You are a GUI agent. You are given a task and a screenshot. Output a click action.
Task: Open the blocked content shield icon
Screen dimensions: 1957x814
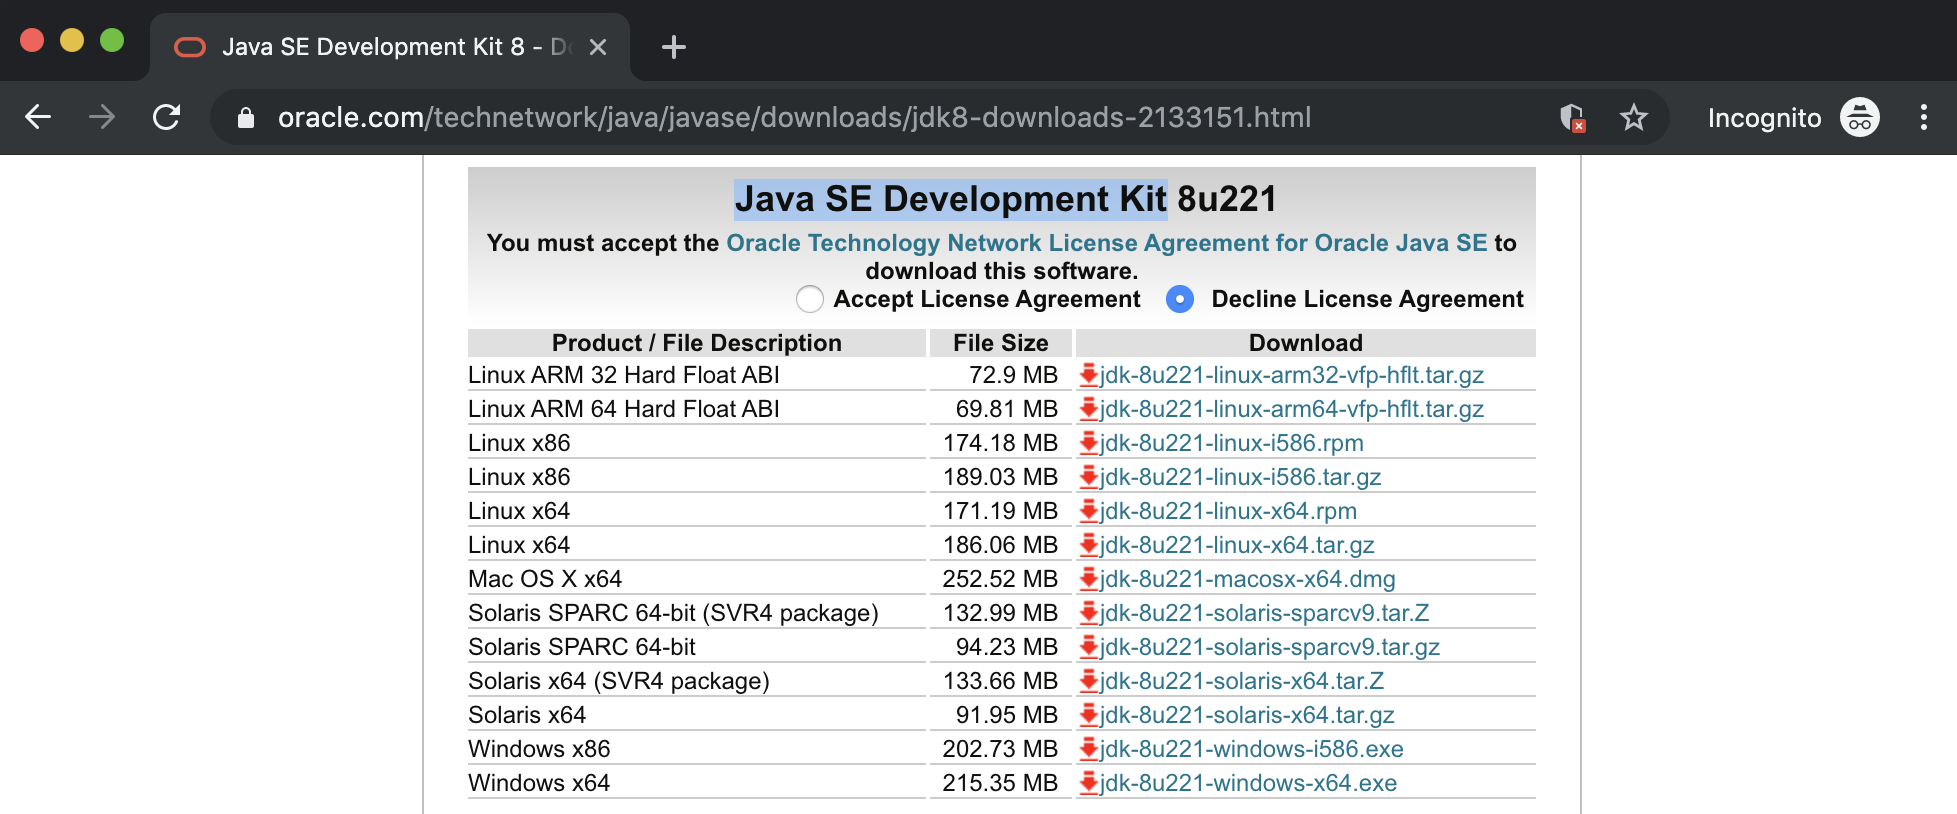[1573, 118]
